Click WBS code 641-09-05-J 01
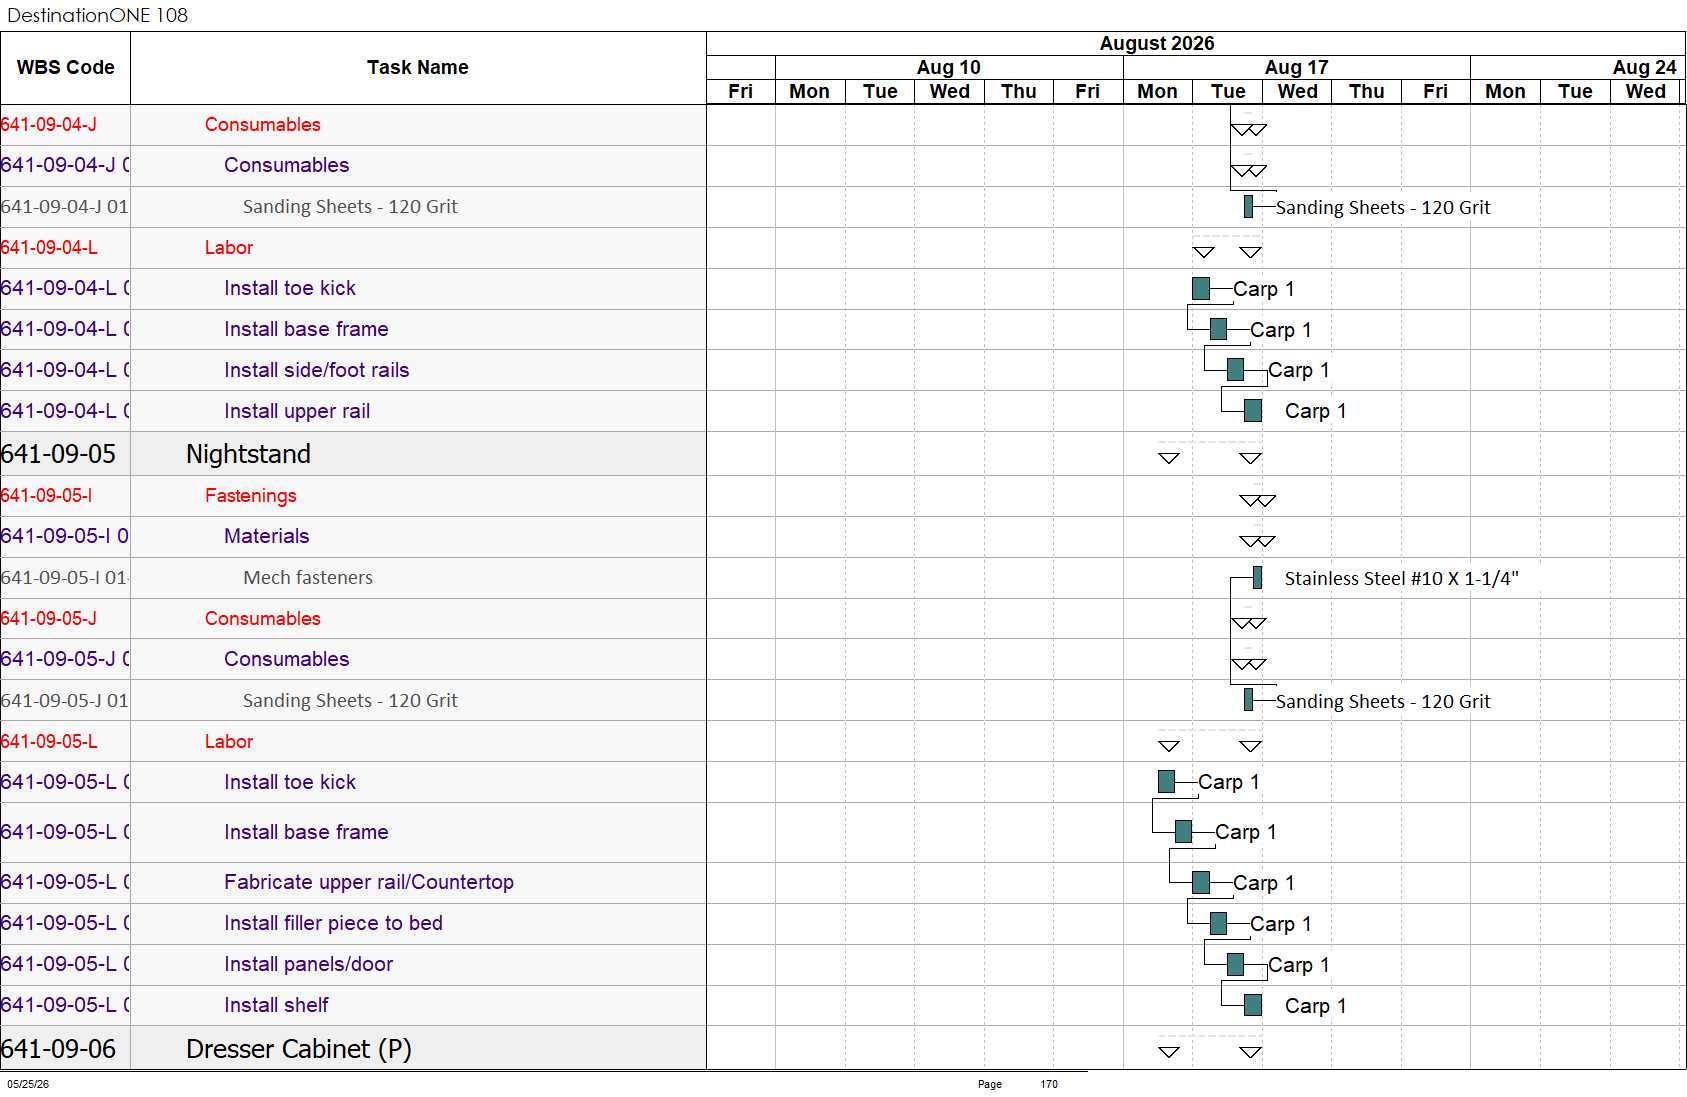 point(65,700)
